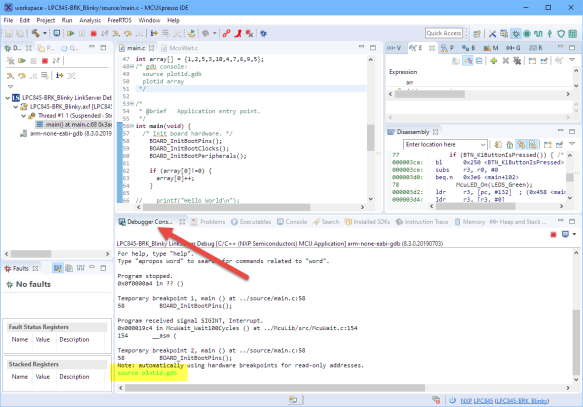Open Expressions view menu triangle
Screen dimensions: 583x407
tap(572, 60)
